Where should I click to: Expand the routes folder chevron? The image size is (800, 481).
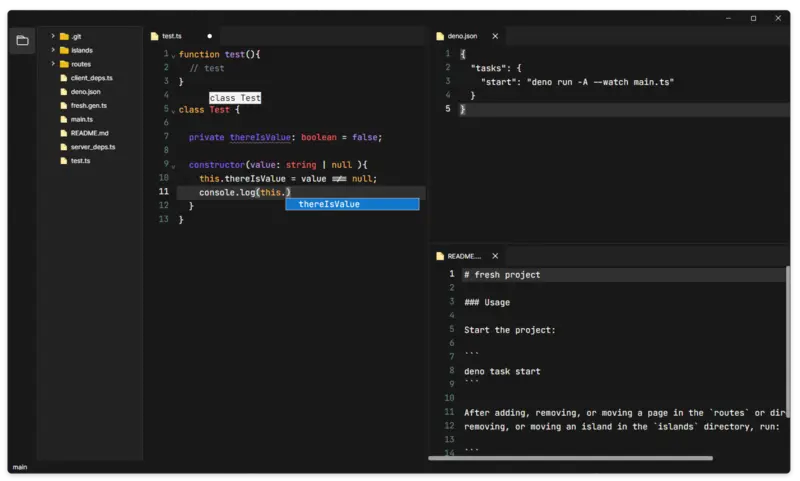(53, 63)
